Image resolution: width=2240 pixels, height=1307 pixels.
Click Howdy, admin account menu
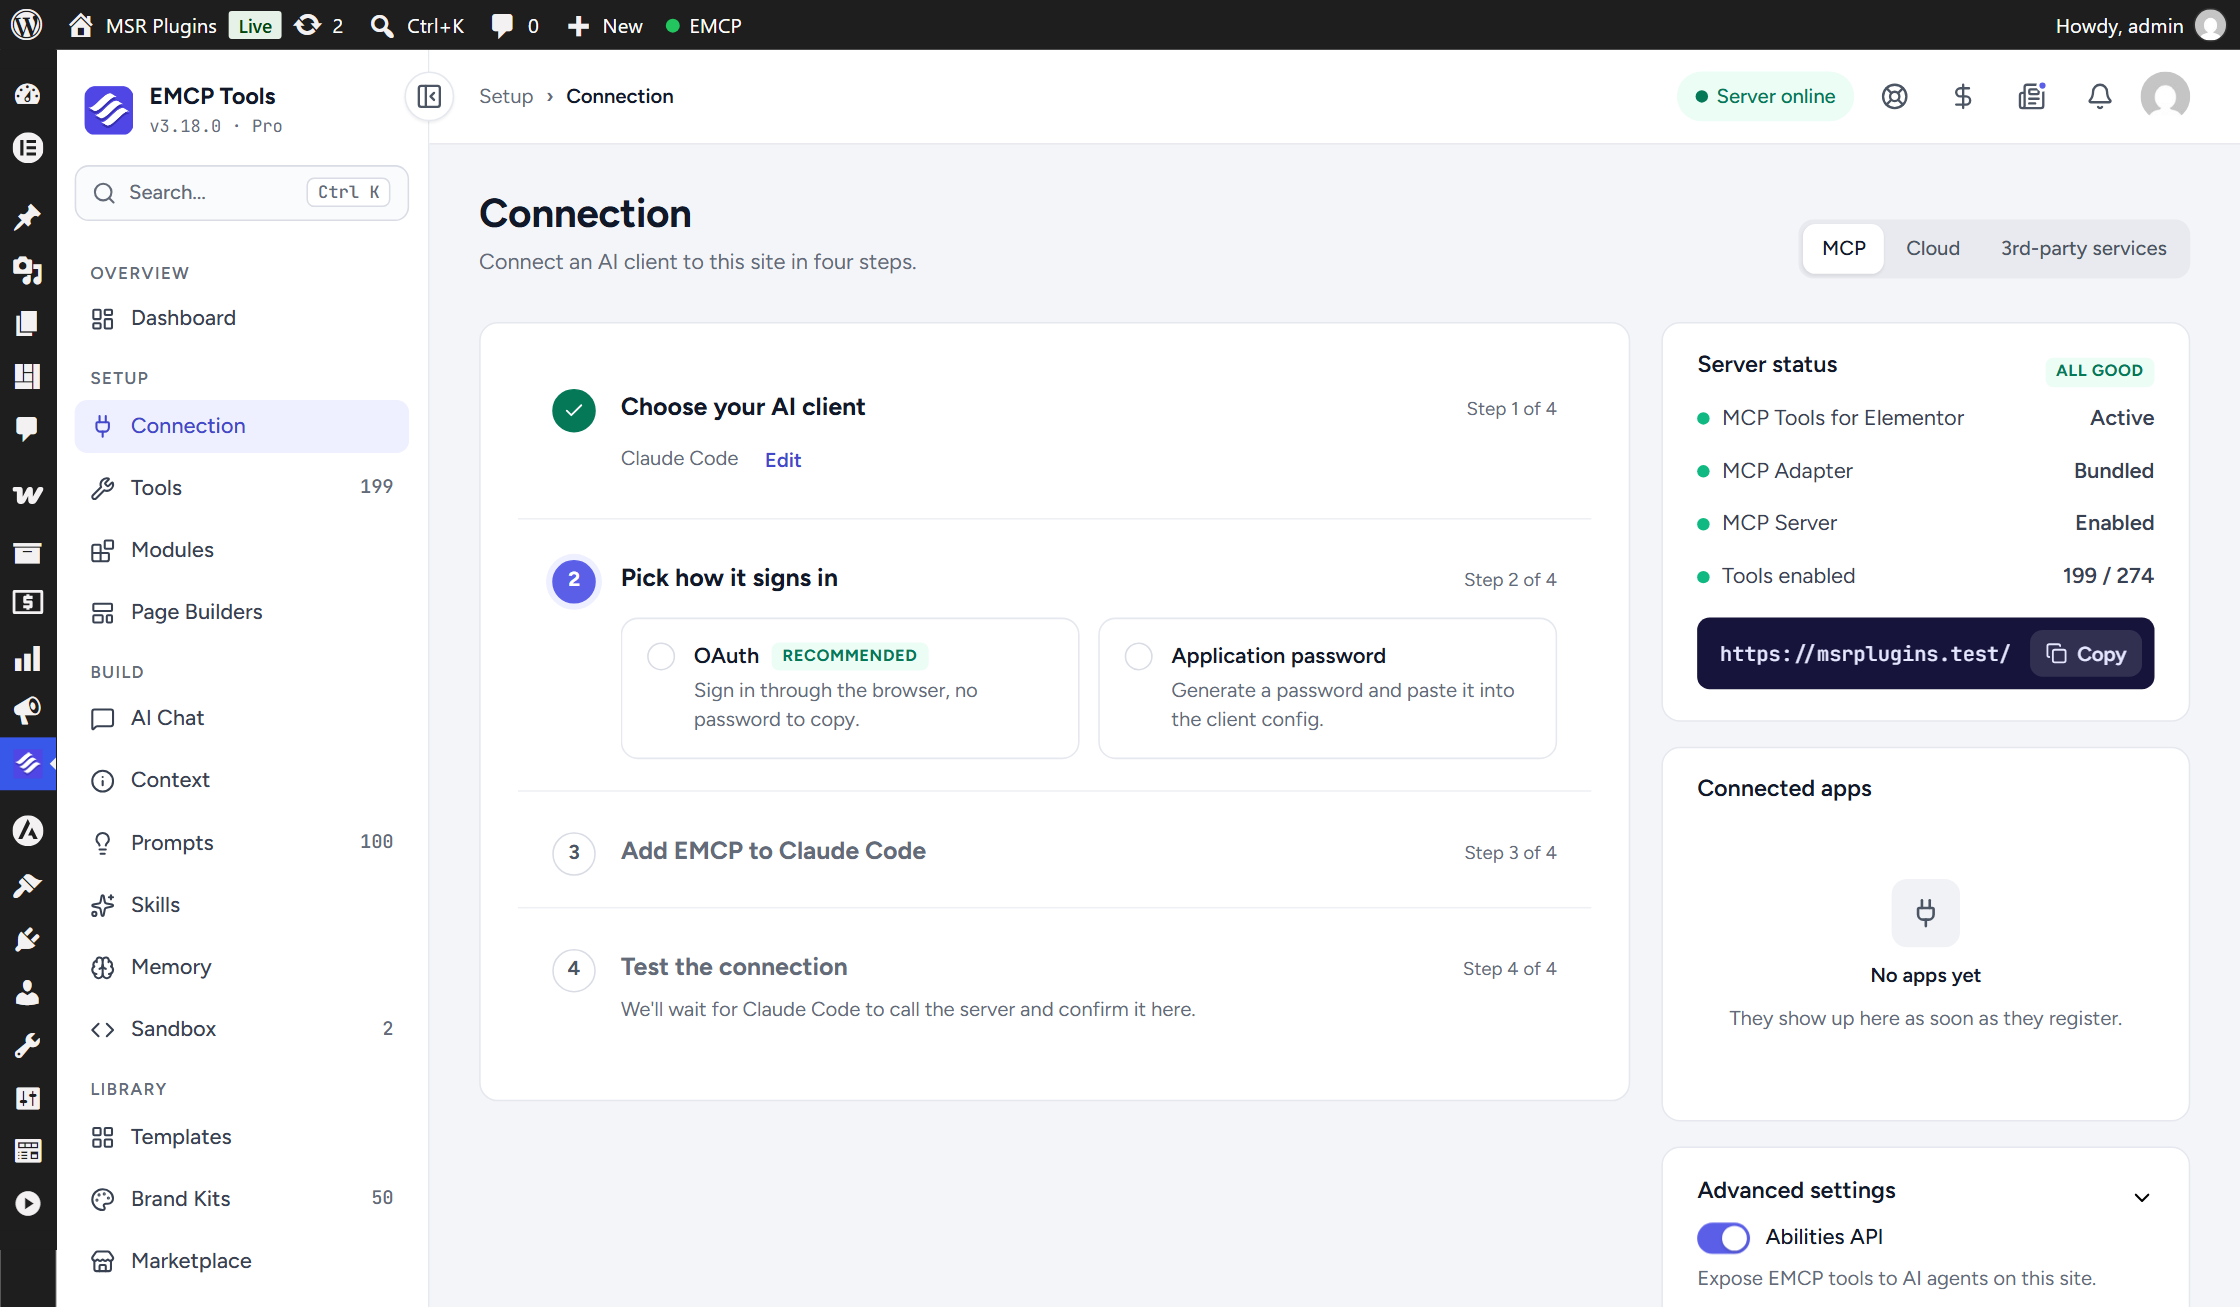click(x=2140, y=25)
